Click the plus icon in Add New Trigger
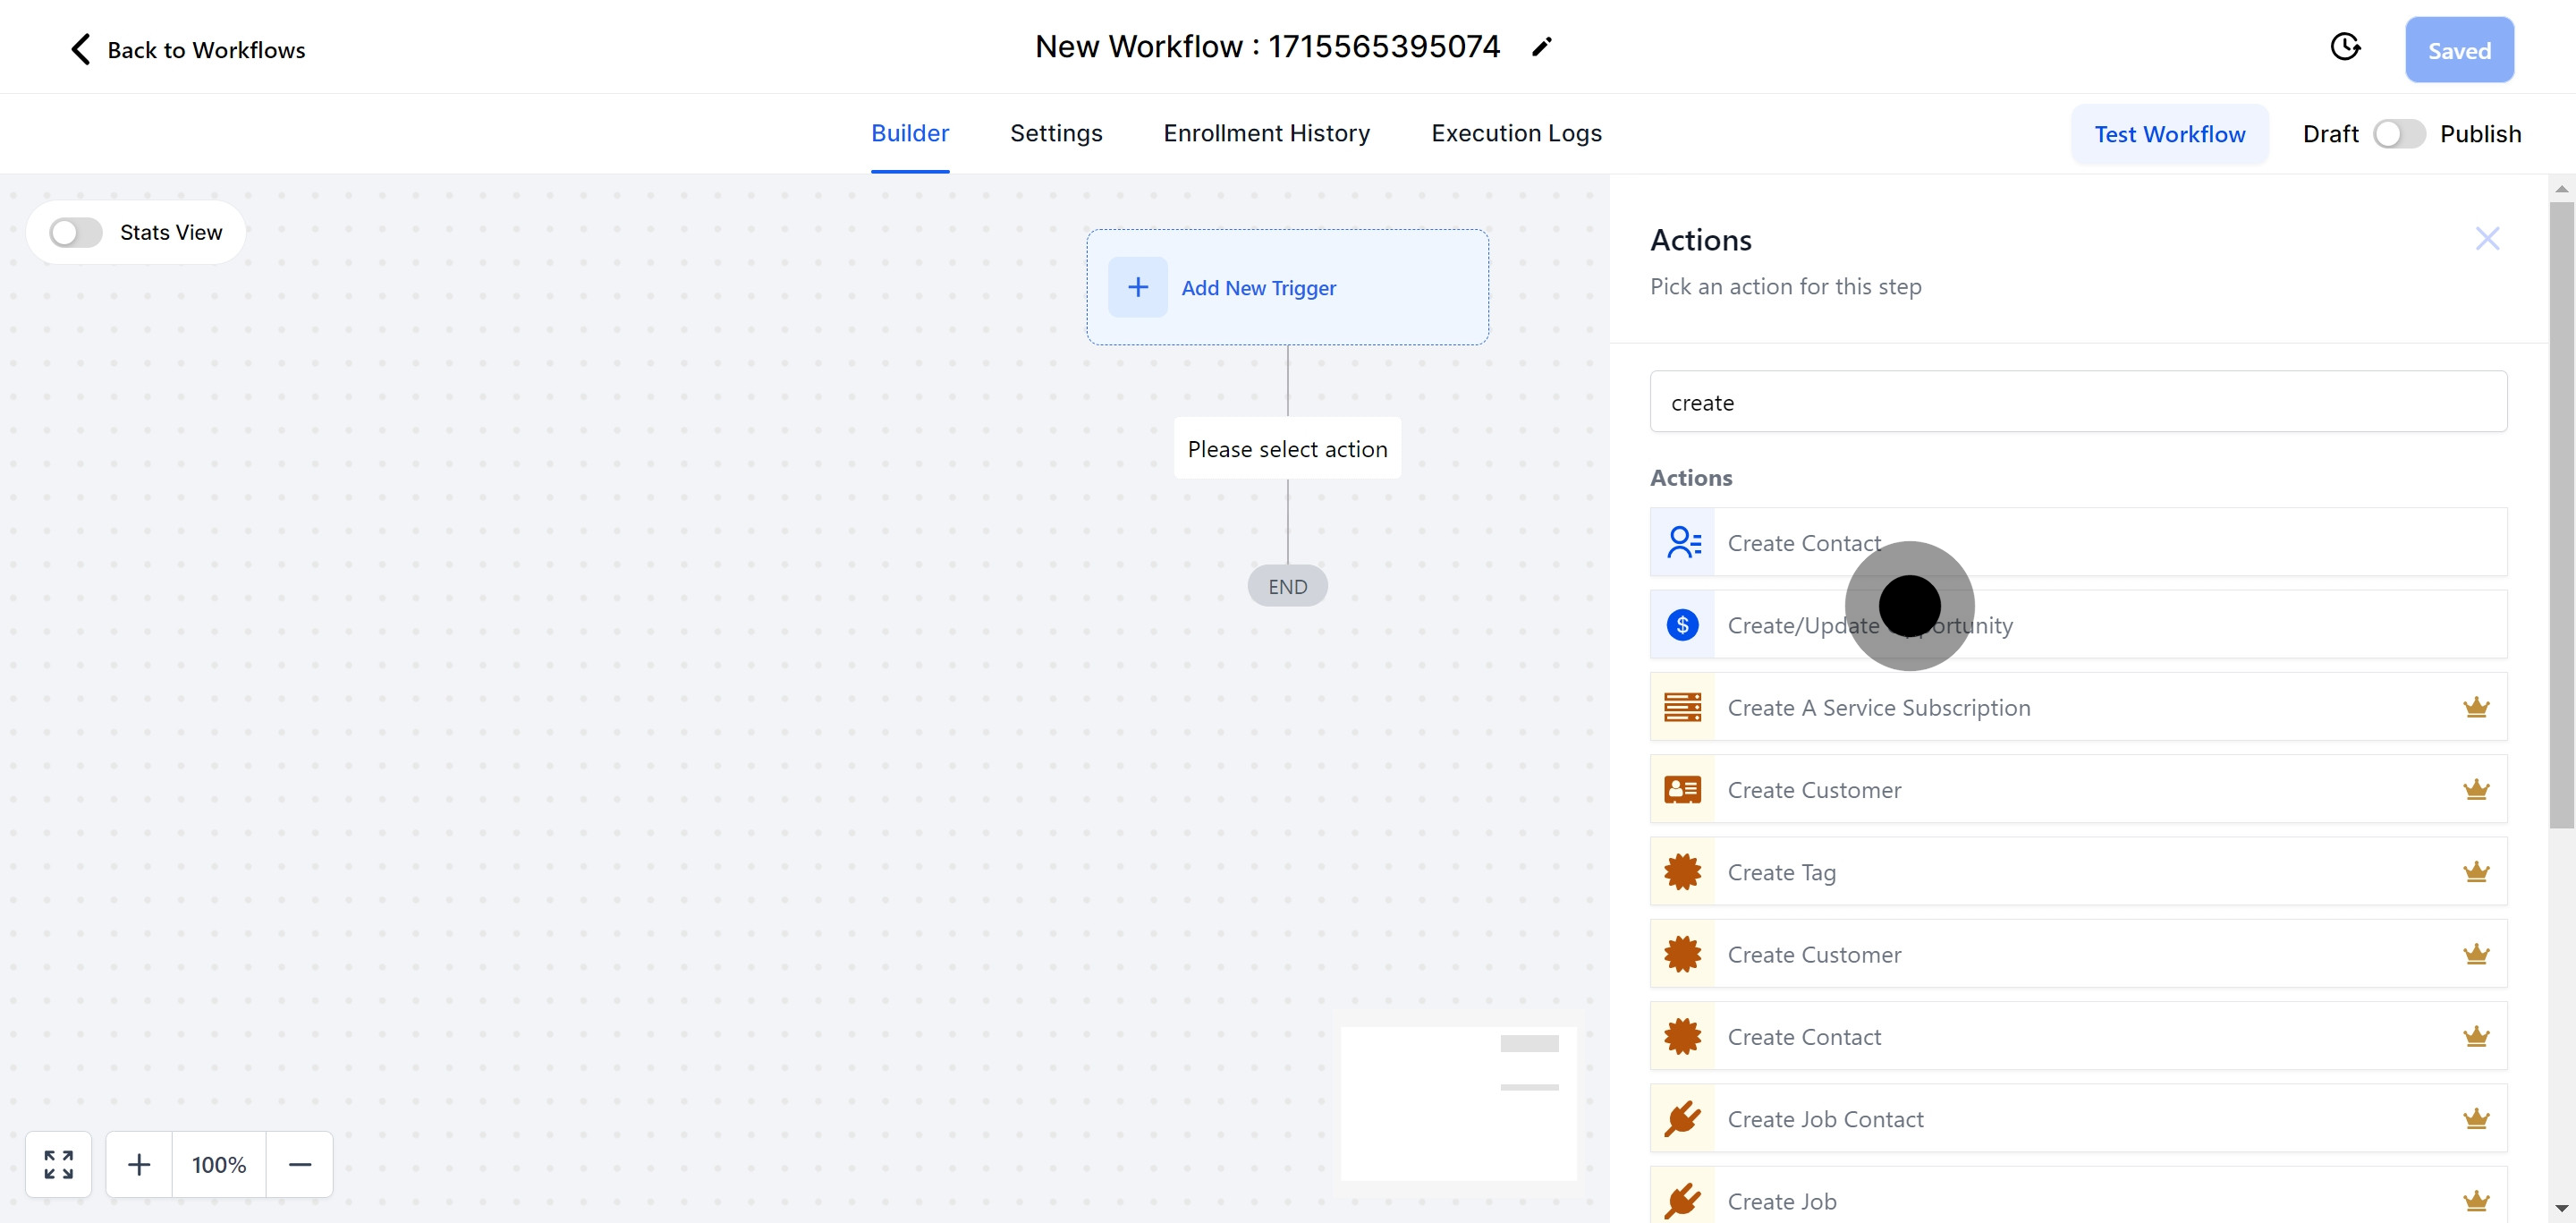 pos(1137,287)
